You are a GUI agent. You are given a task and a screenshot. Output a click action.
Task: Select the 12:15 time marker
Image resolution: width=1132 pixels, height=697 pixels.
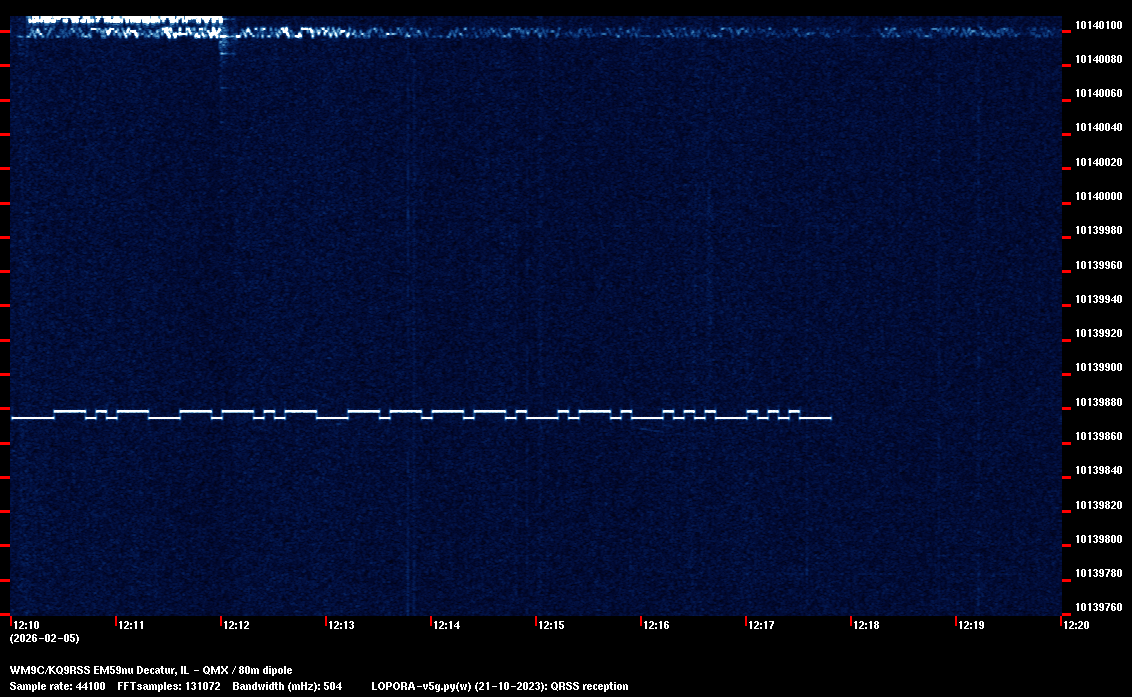pyautogui.click(x=551, y=626)
